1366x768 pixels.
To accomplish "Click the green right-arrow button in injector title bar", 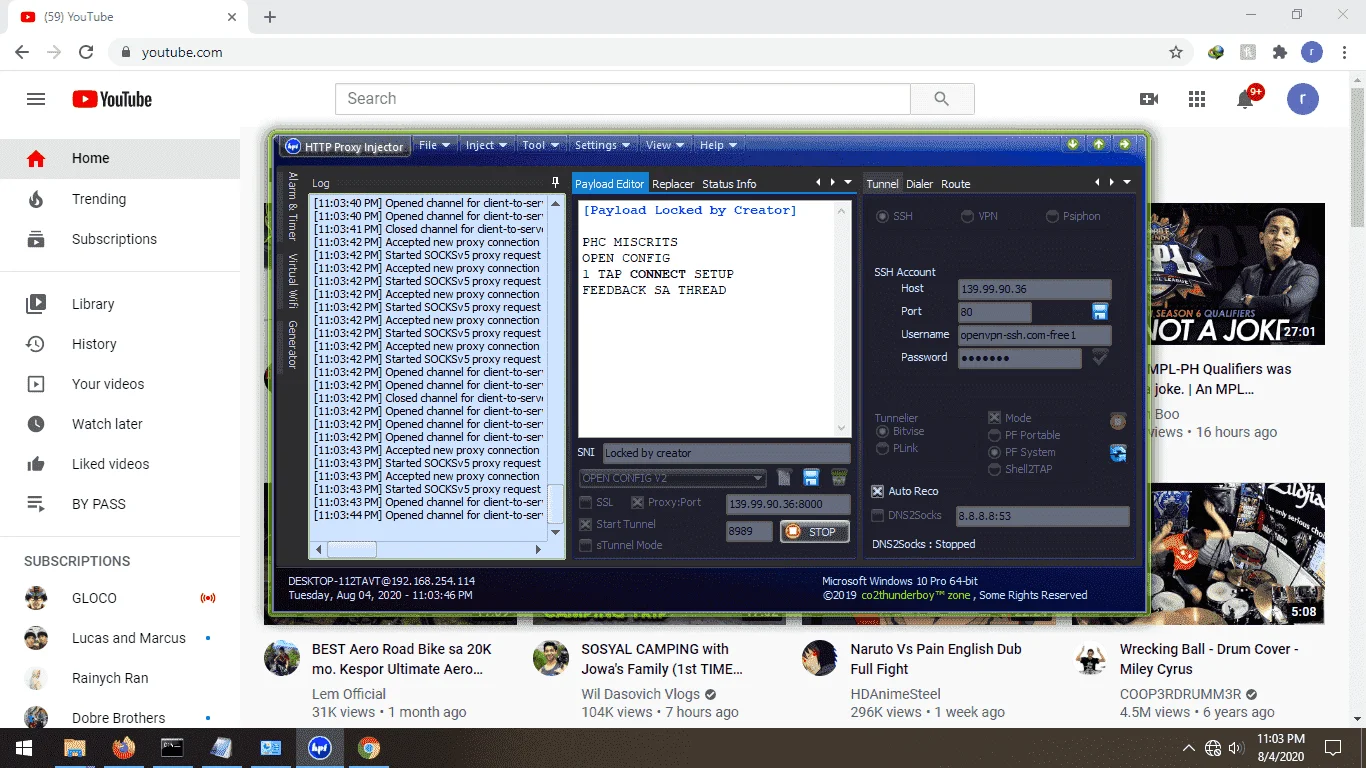I will 1125,145.
